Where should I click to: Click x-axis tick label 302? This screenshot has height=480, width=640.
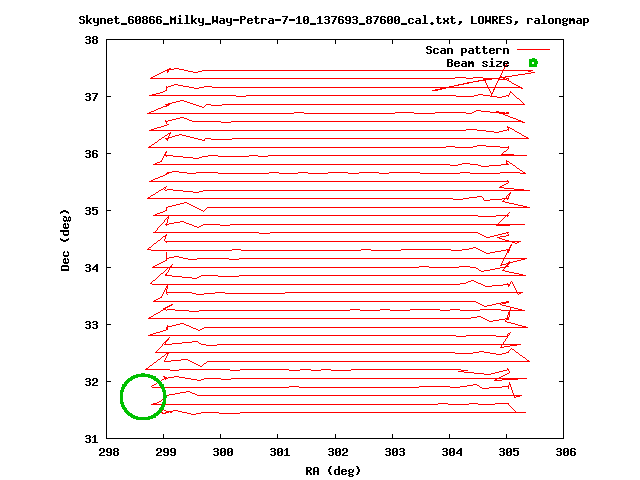point(338,452)
